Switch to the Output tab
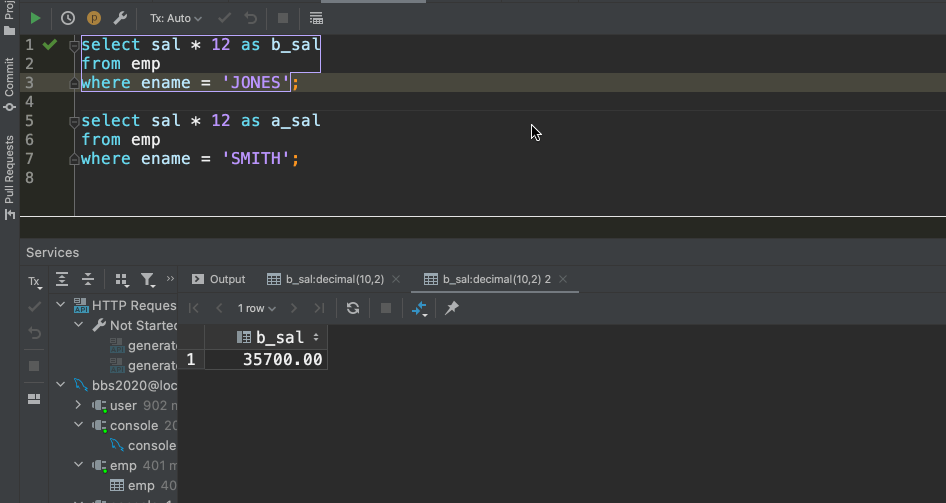This screenshot has height=503, width=946. (x=218, y=279)
